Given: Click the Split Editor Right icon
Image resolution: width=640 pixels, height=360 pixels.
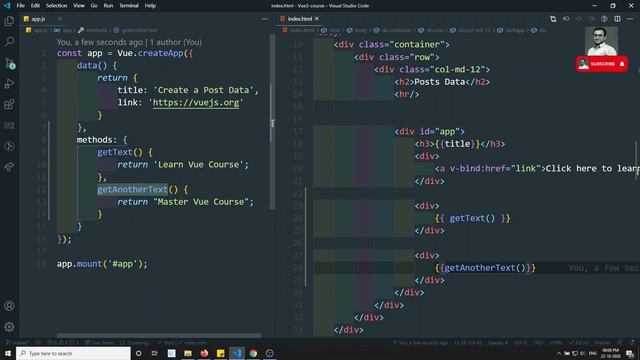Looking at the screenshot, I should coord(617,19).
